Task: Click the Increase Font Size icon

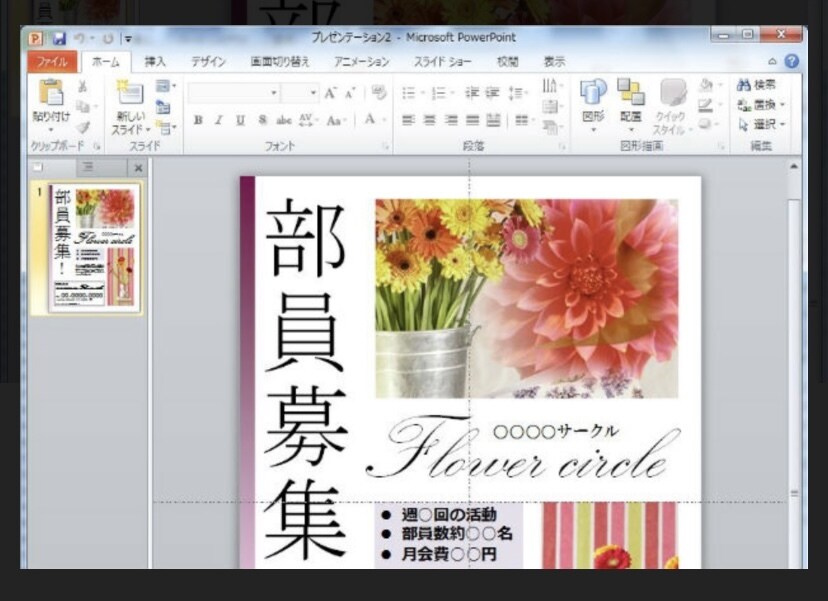Action: tap(331, 93)
